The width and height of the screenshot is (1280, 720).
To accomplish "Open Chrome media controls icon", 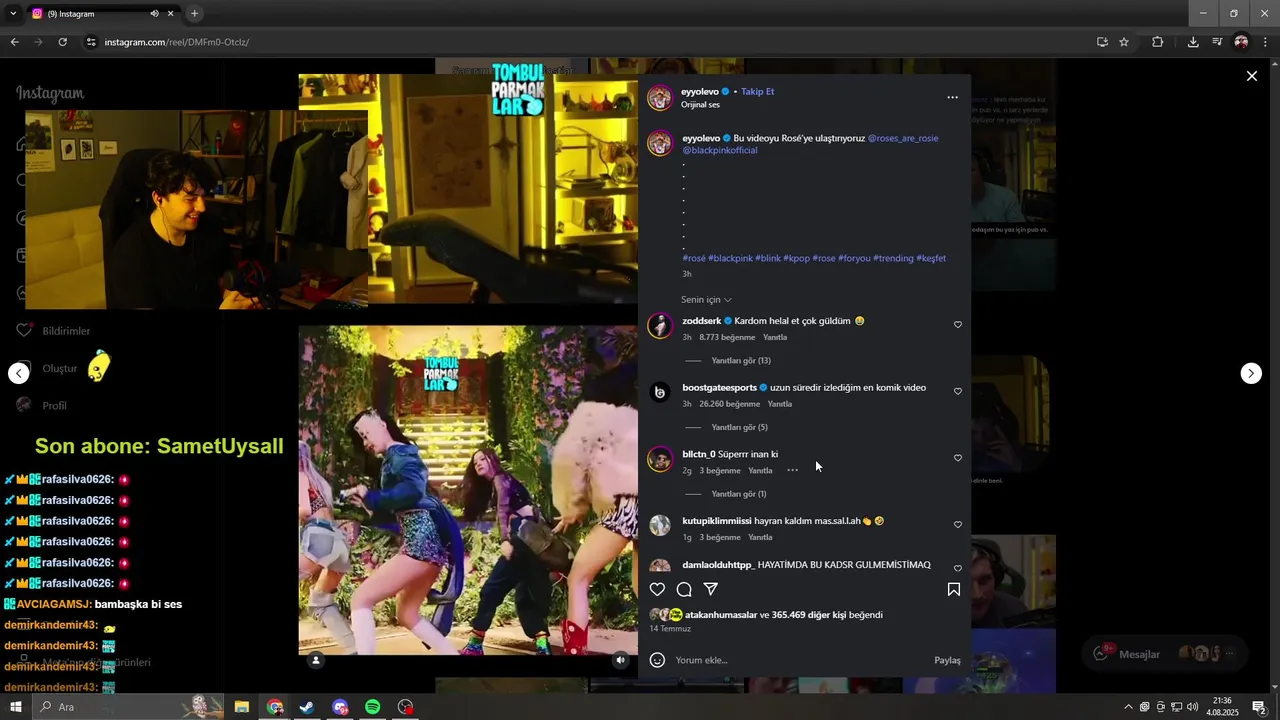I will (1217, 42).
